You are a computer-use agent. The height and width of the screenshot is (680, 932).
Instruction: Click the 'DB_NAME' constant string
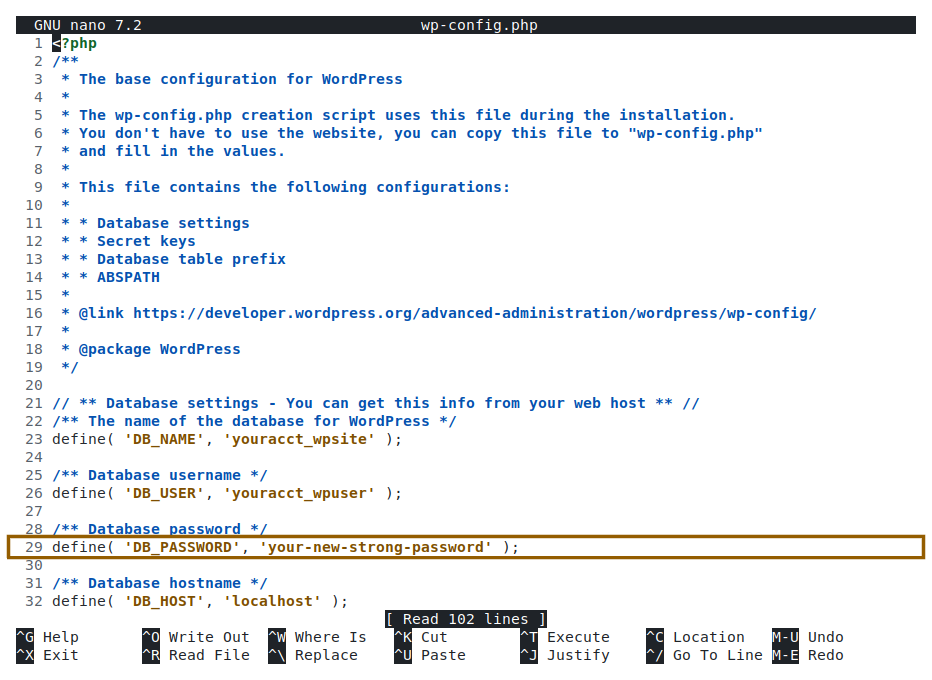(x=164, y=439)
